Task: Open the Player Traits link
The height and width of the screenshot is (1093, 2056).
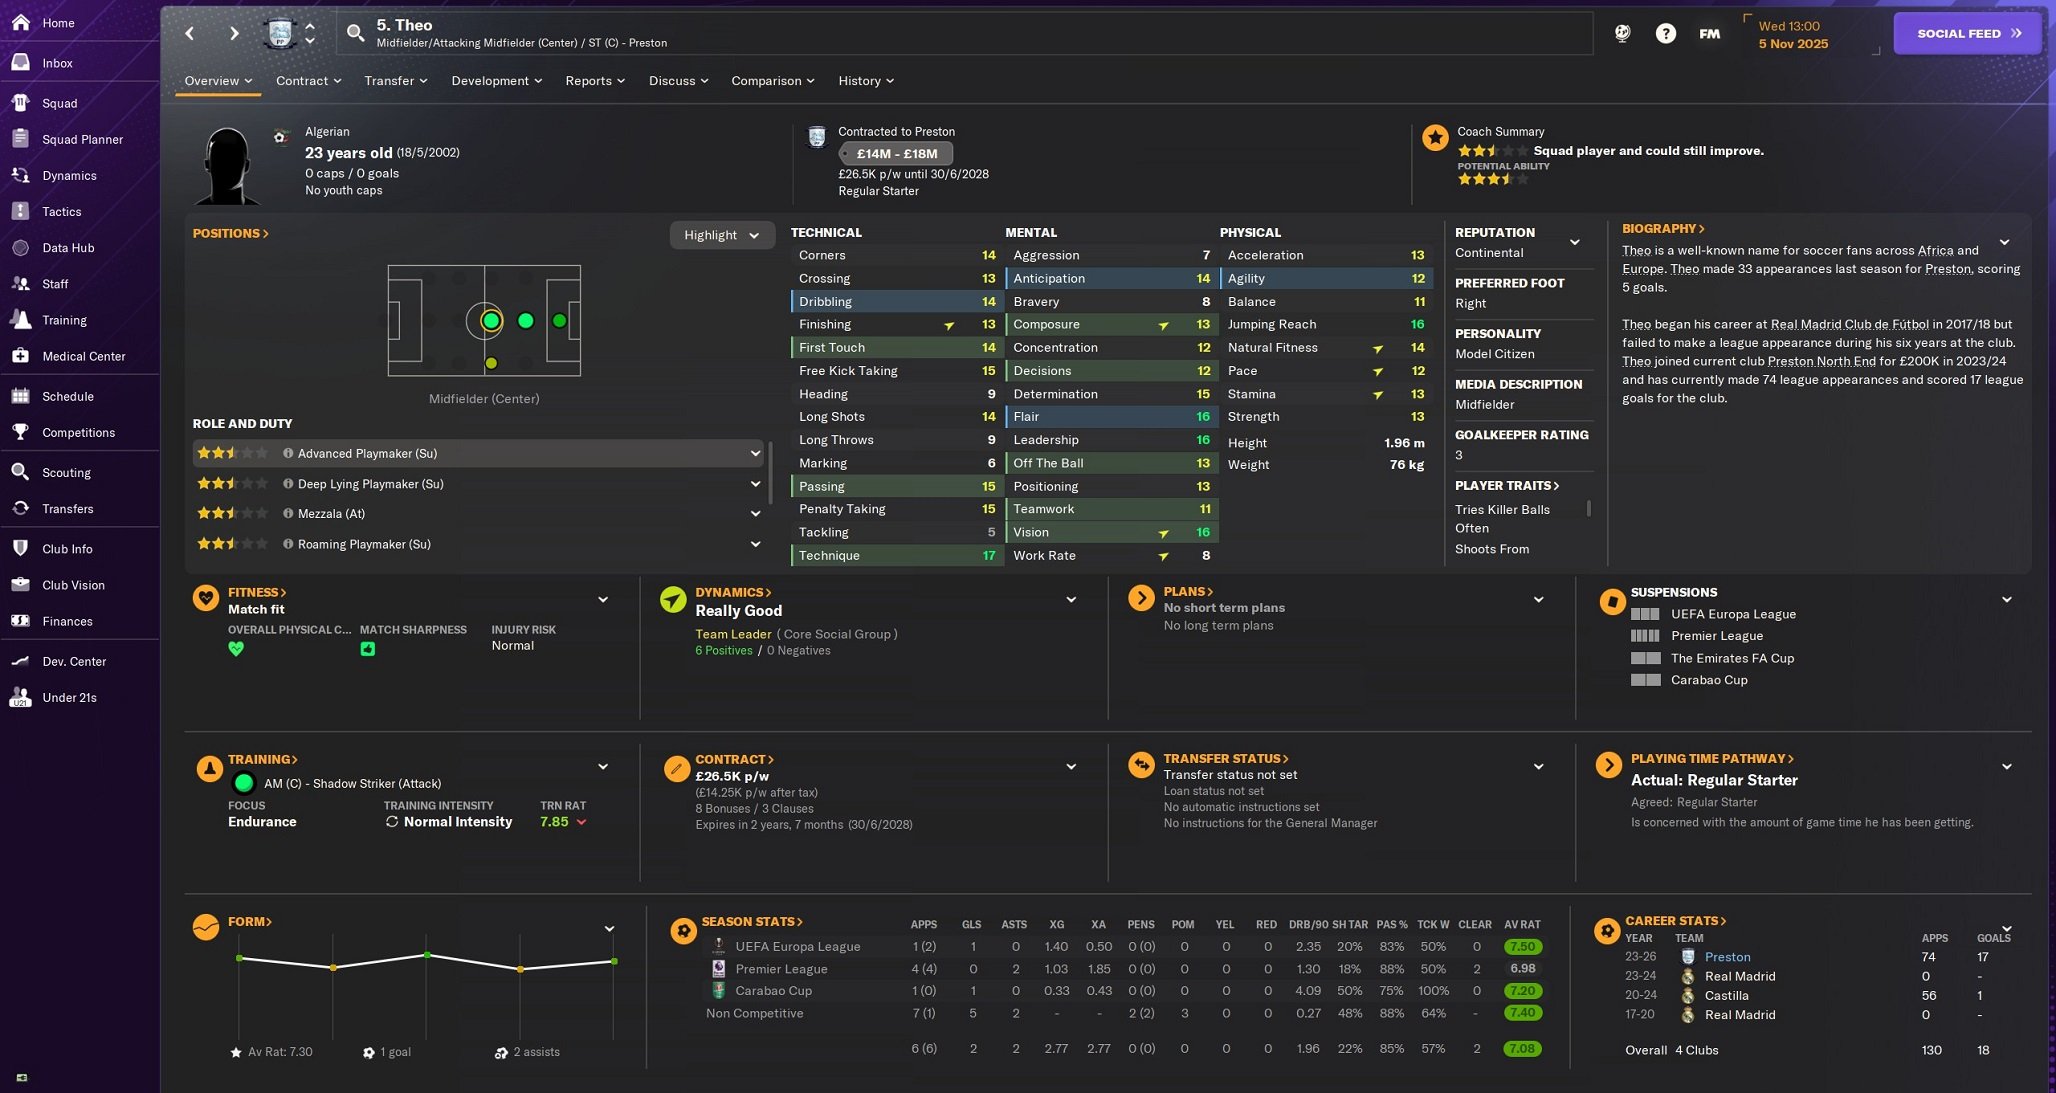Action: click(1507, 485)
